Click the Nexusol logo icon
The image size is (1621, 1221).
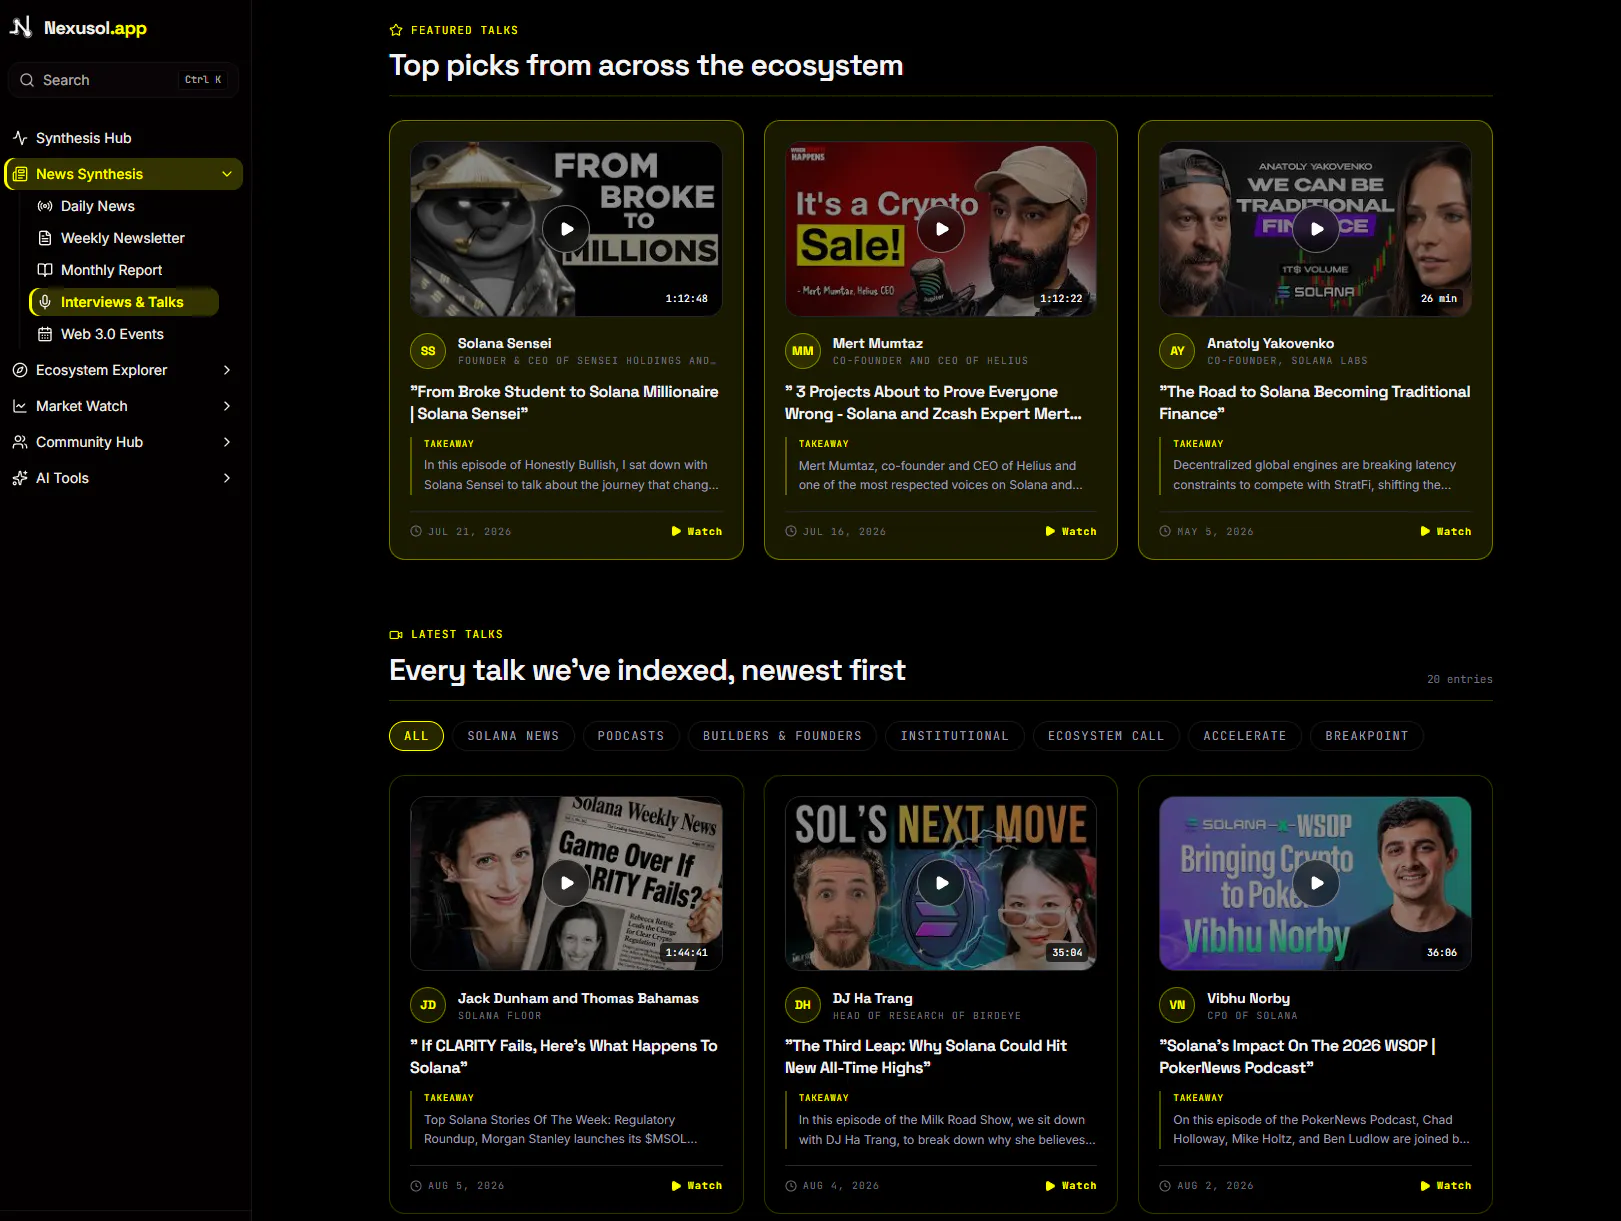tap(21, 27)
